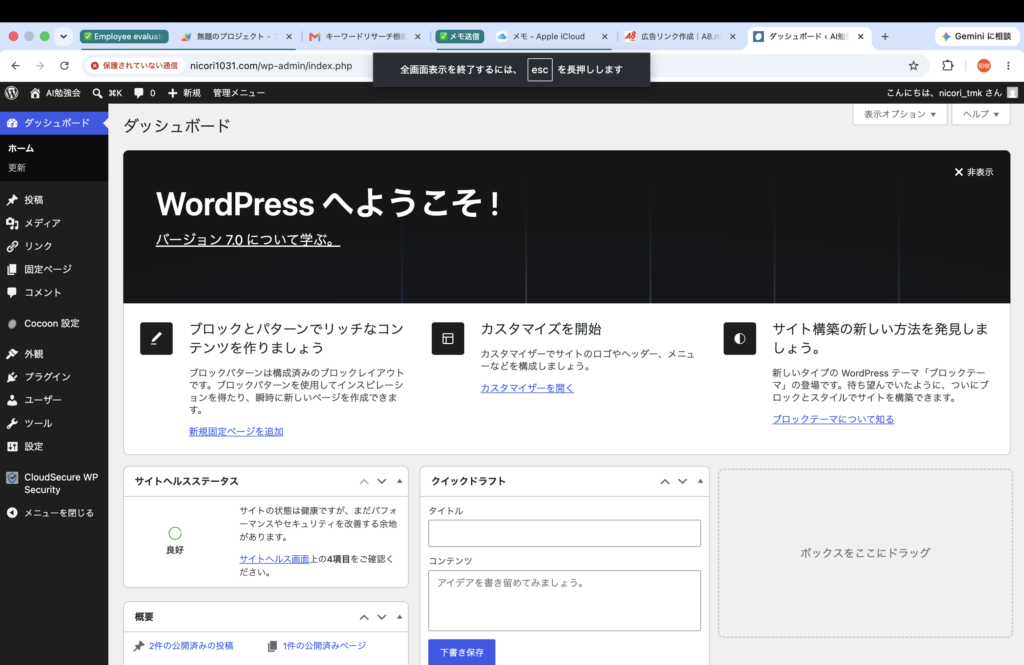Open 更新 submenu item

[x=17, y=168]
